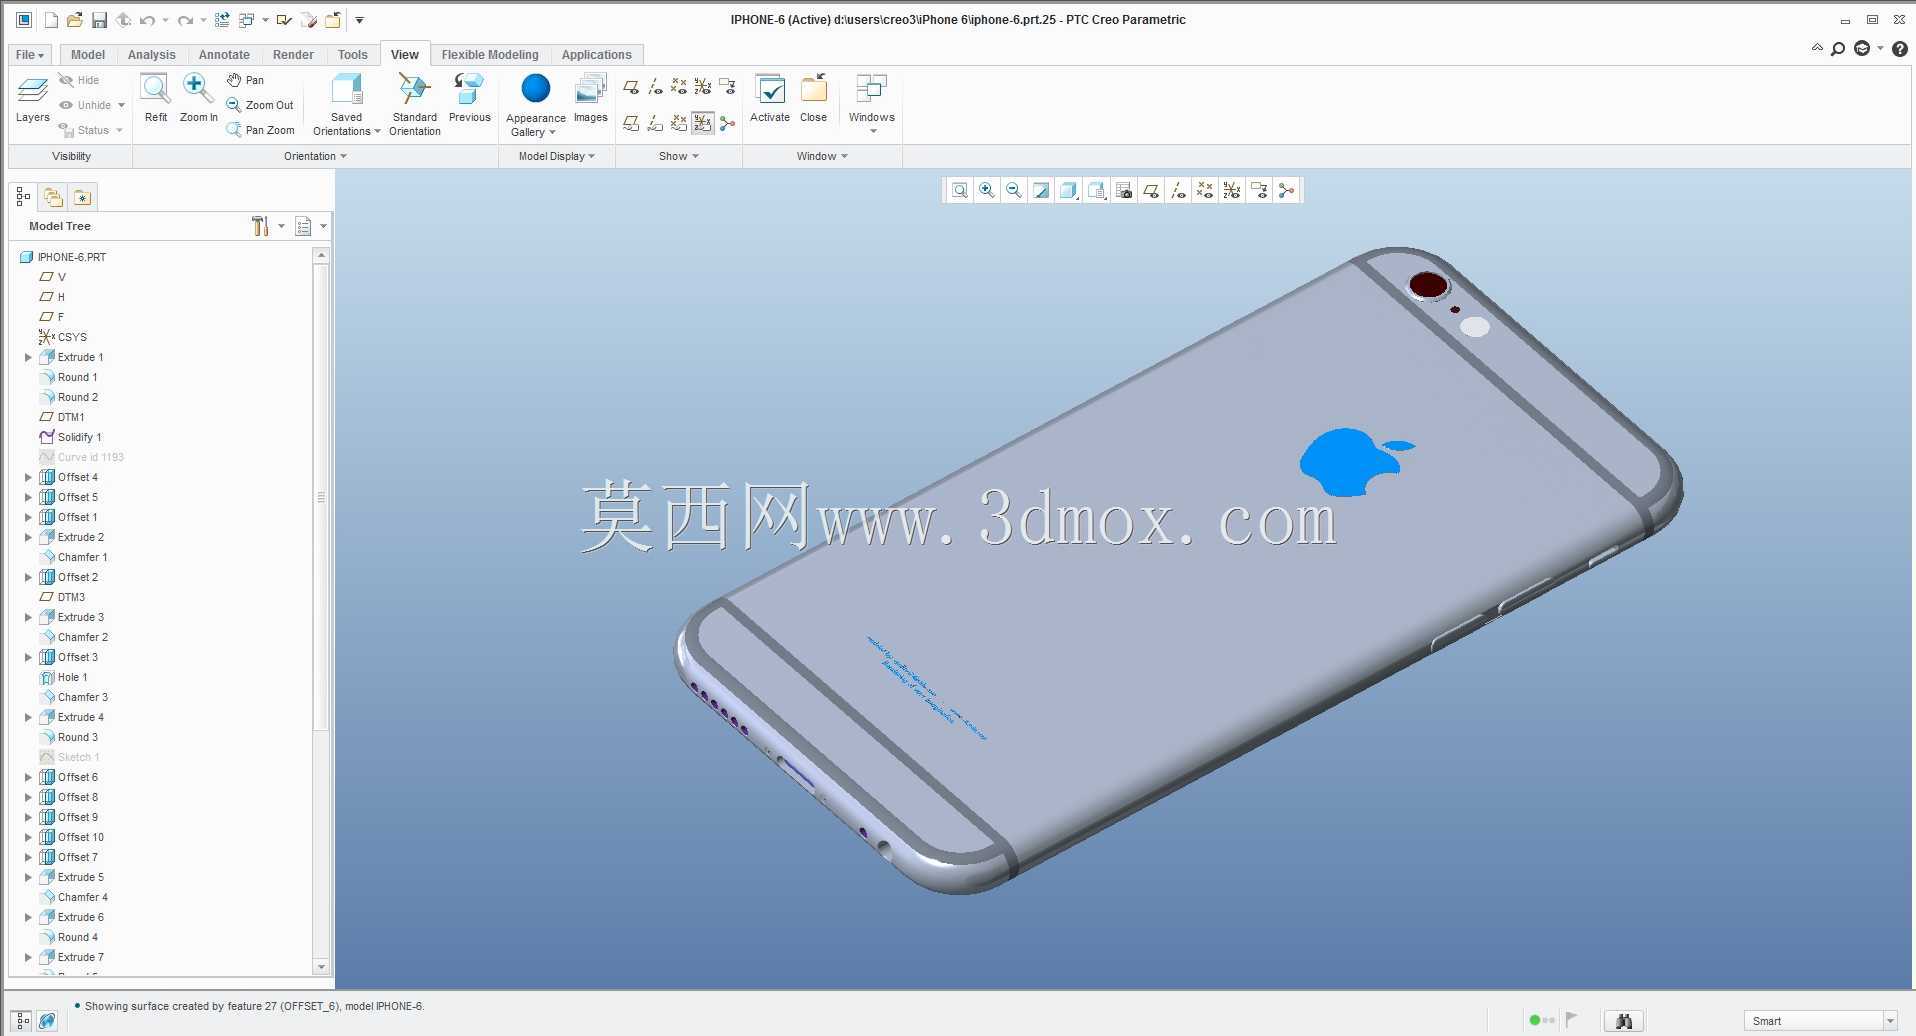Click the find binoculars icon in status bar
1916x1036 pixels.
pos(1624,1021)
